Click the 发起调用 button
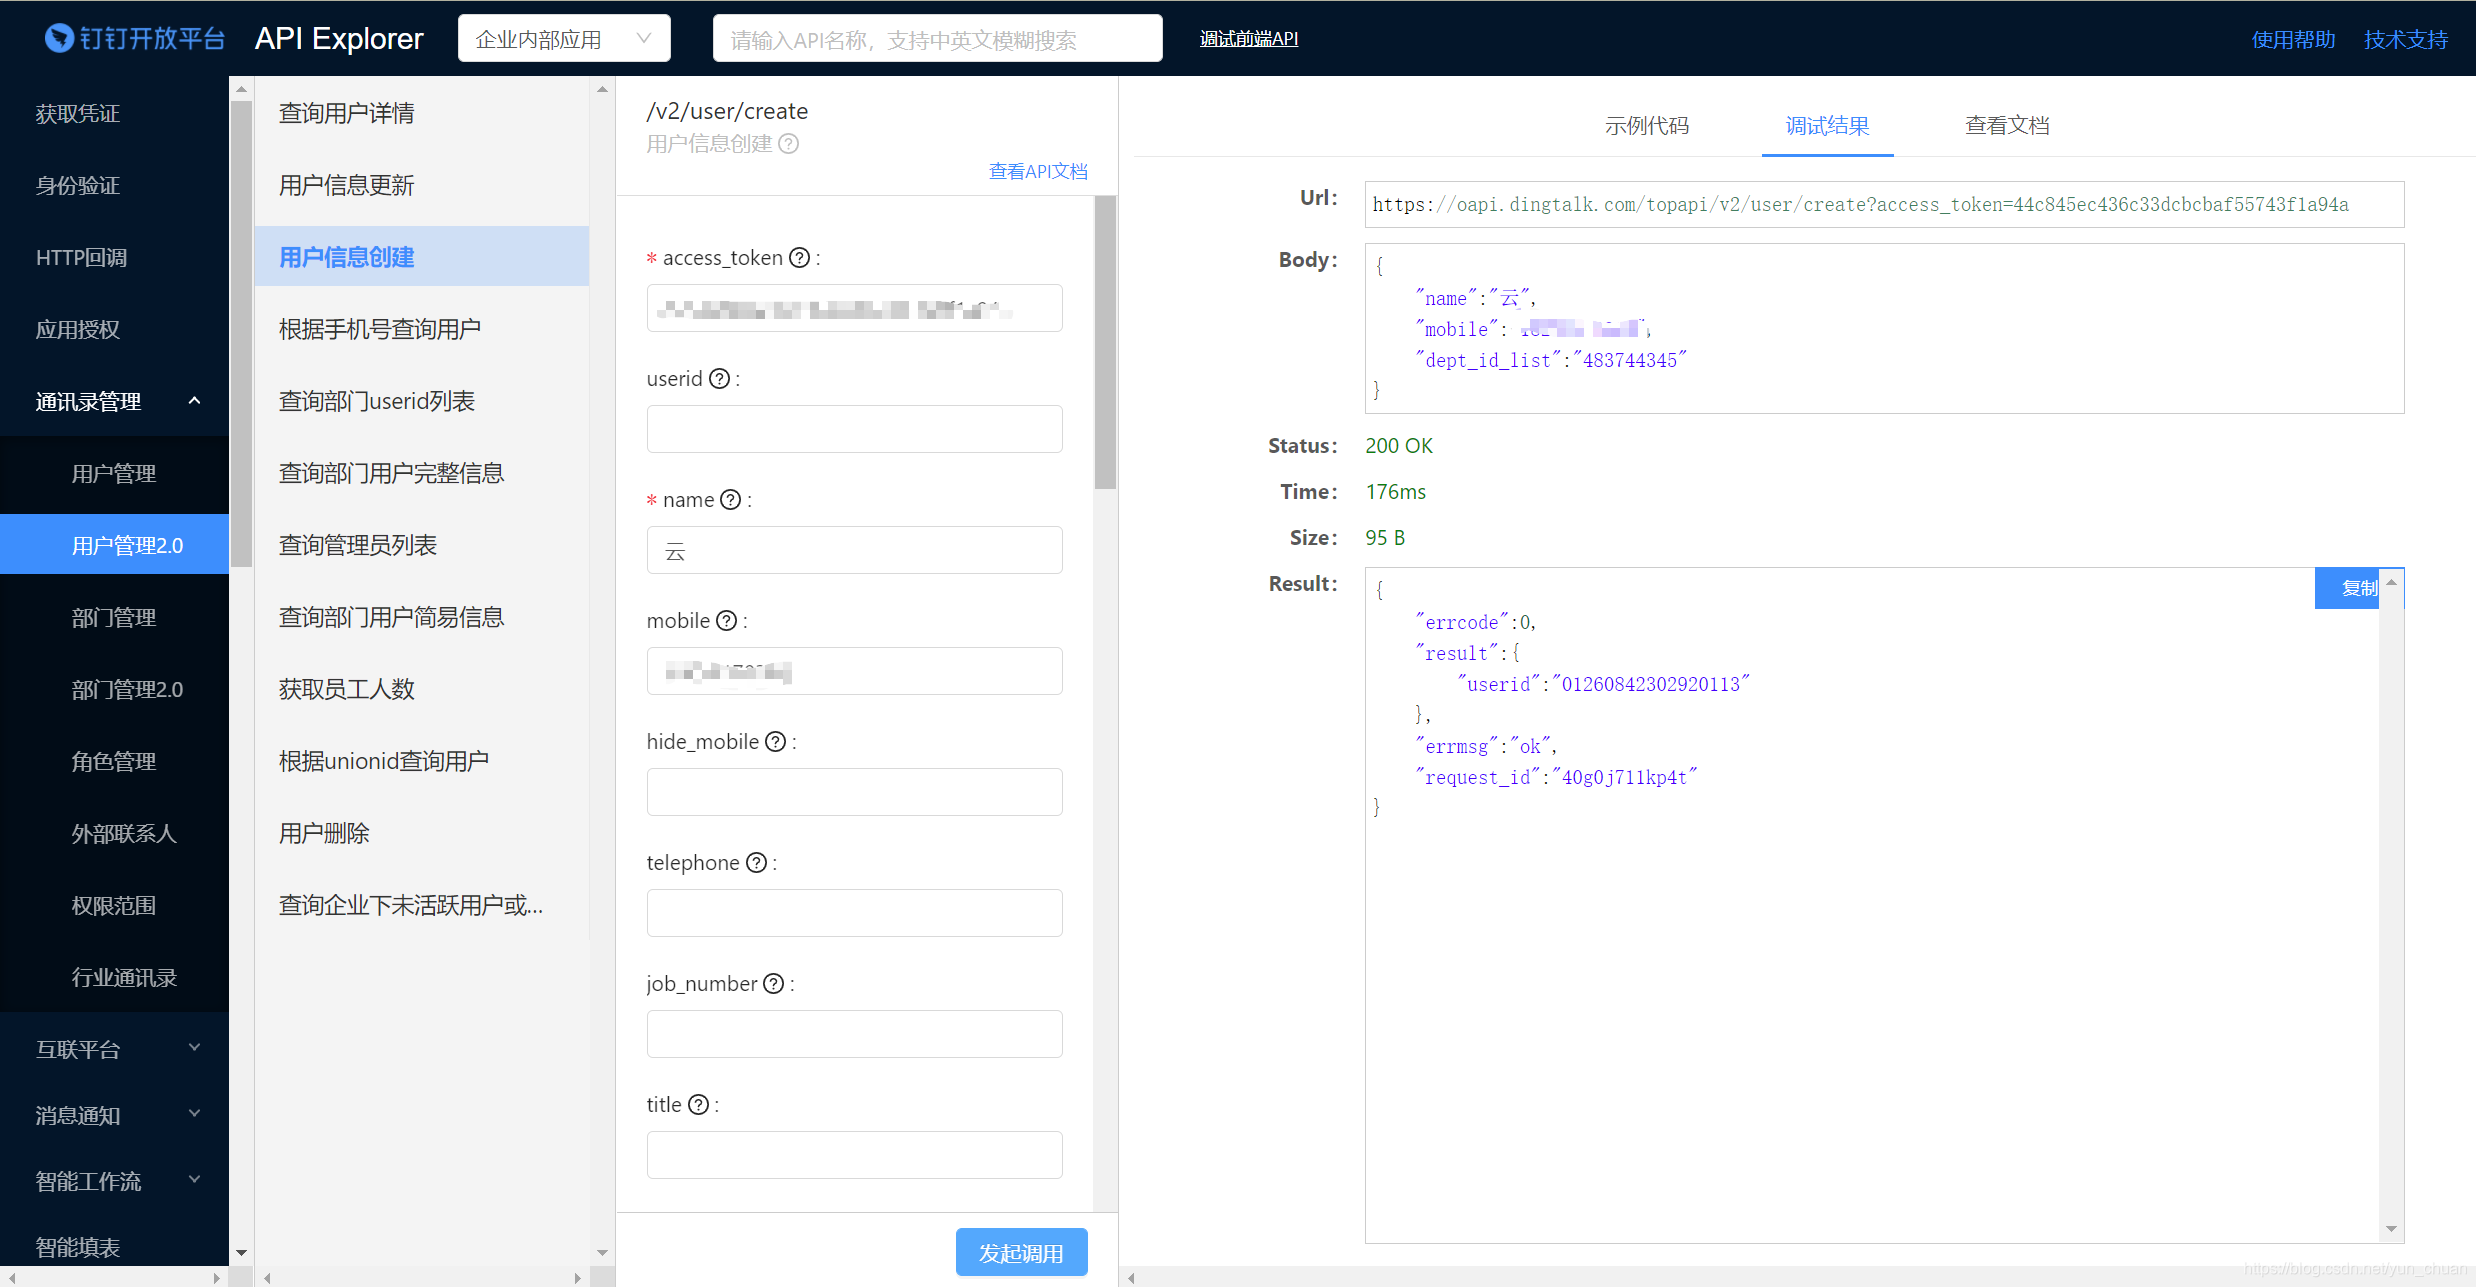The height and width of the screenshot is (1287, 2476). pyautogui.click(x=1021, y=1252)
